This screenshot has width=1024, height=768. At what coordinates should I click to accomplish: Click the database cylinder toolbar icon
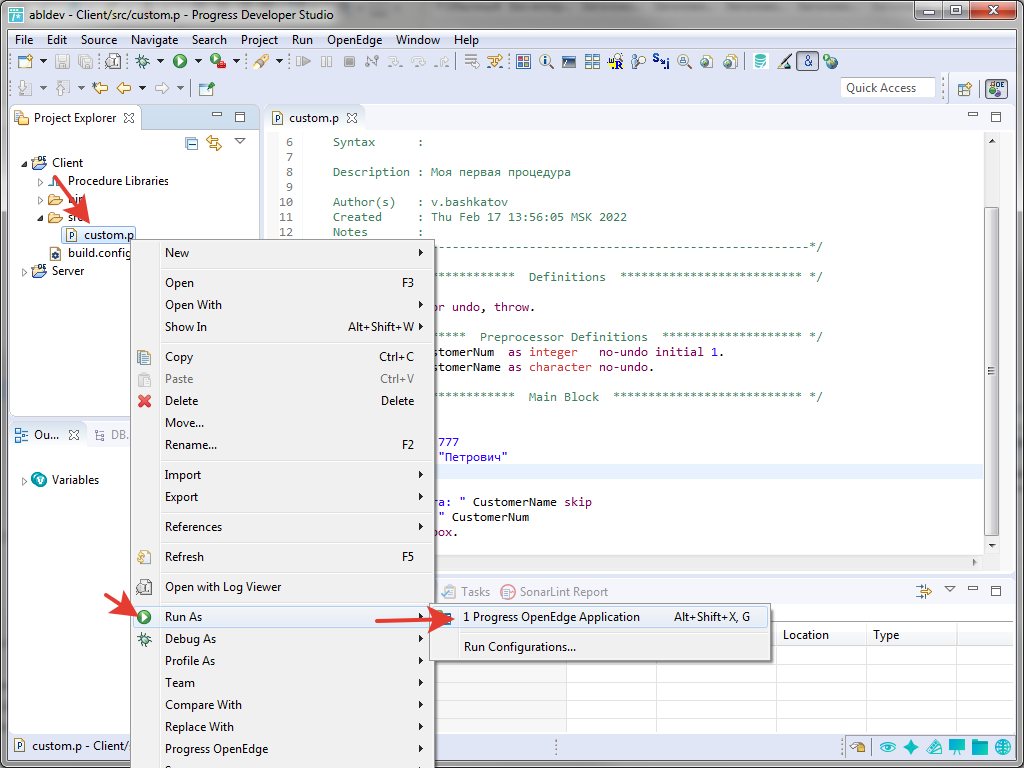760,62
